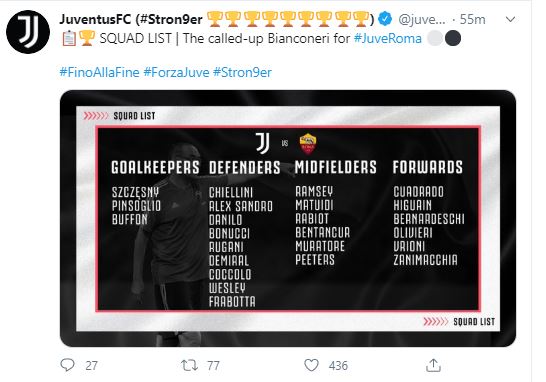546x382 pixels.
Task: Open the 55m tweet timestamp
Action: (x=473, y=20)
